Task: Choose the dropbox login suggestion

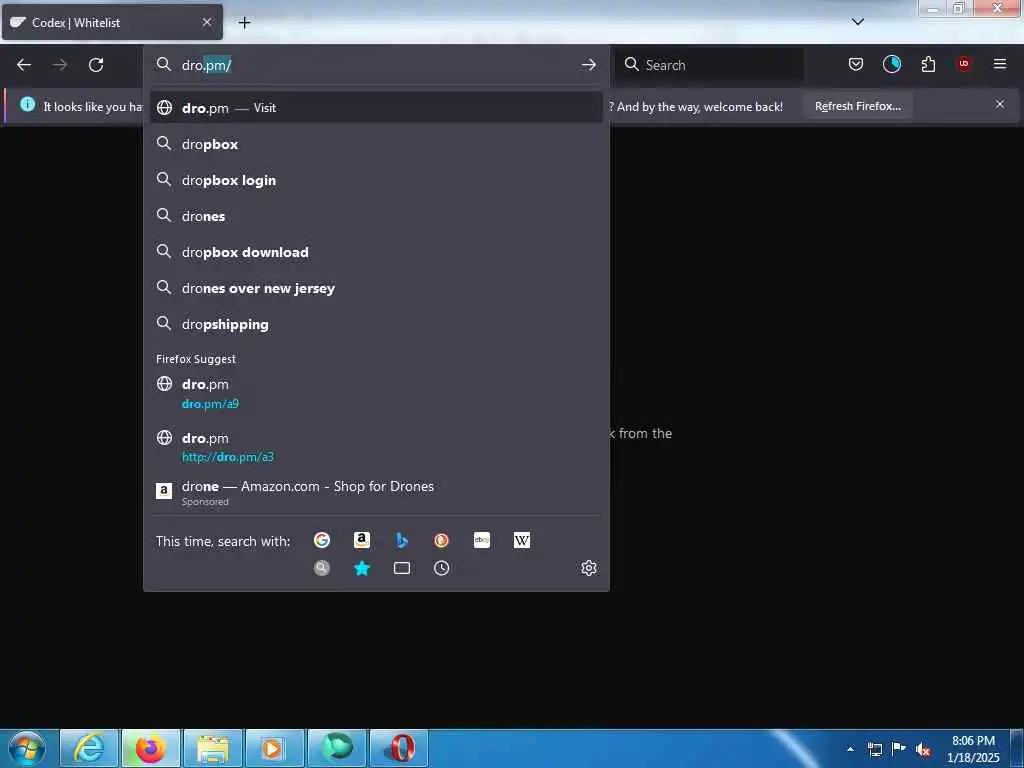Action: [376, 180]
